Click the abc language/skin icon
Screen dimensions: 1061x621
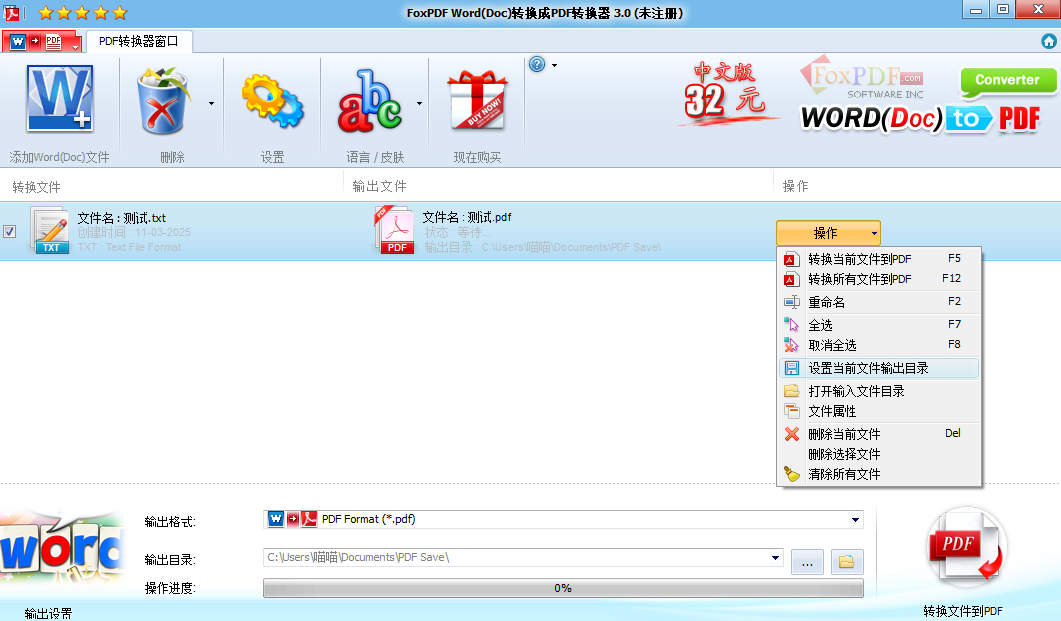point(369,102)
